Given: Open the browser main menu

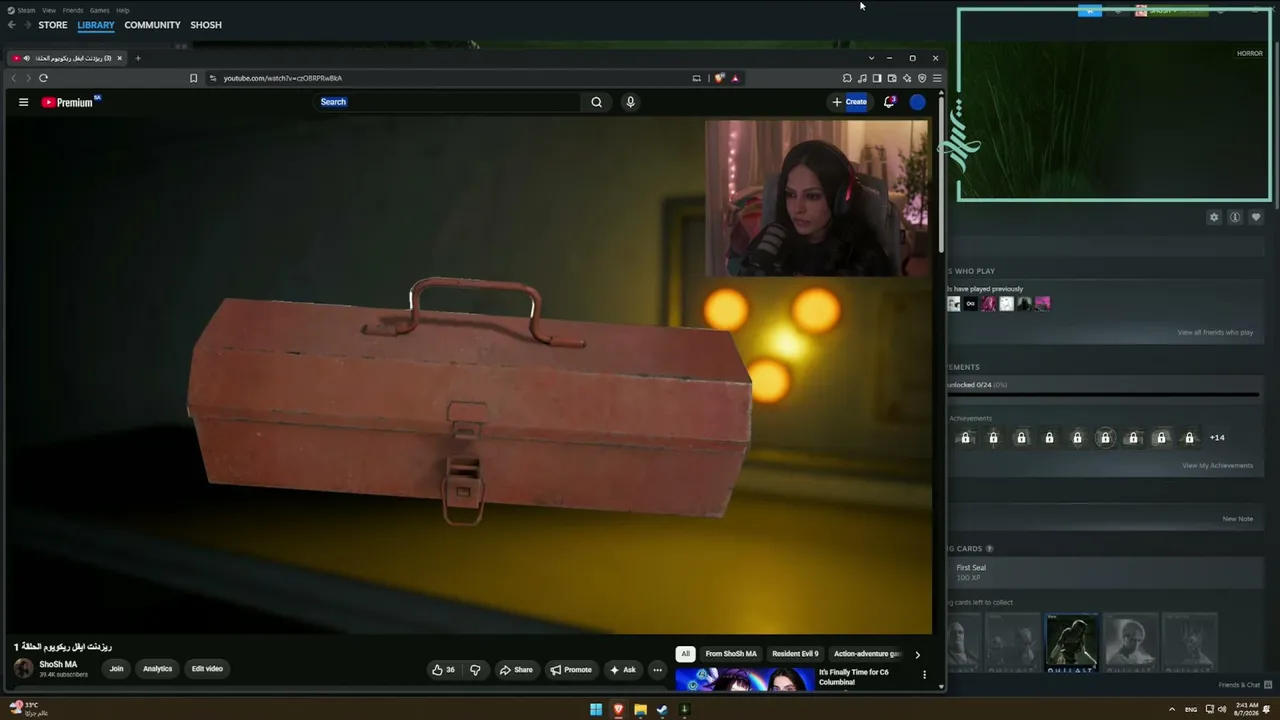Looking at the screenshot, I should point(937,78).
